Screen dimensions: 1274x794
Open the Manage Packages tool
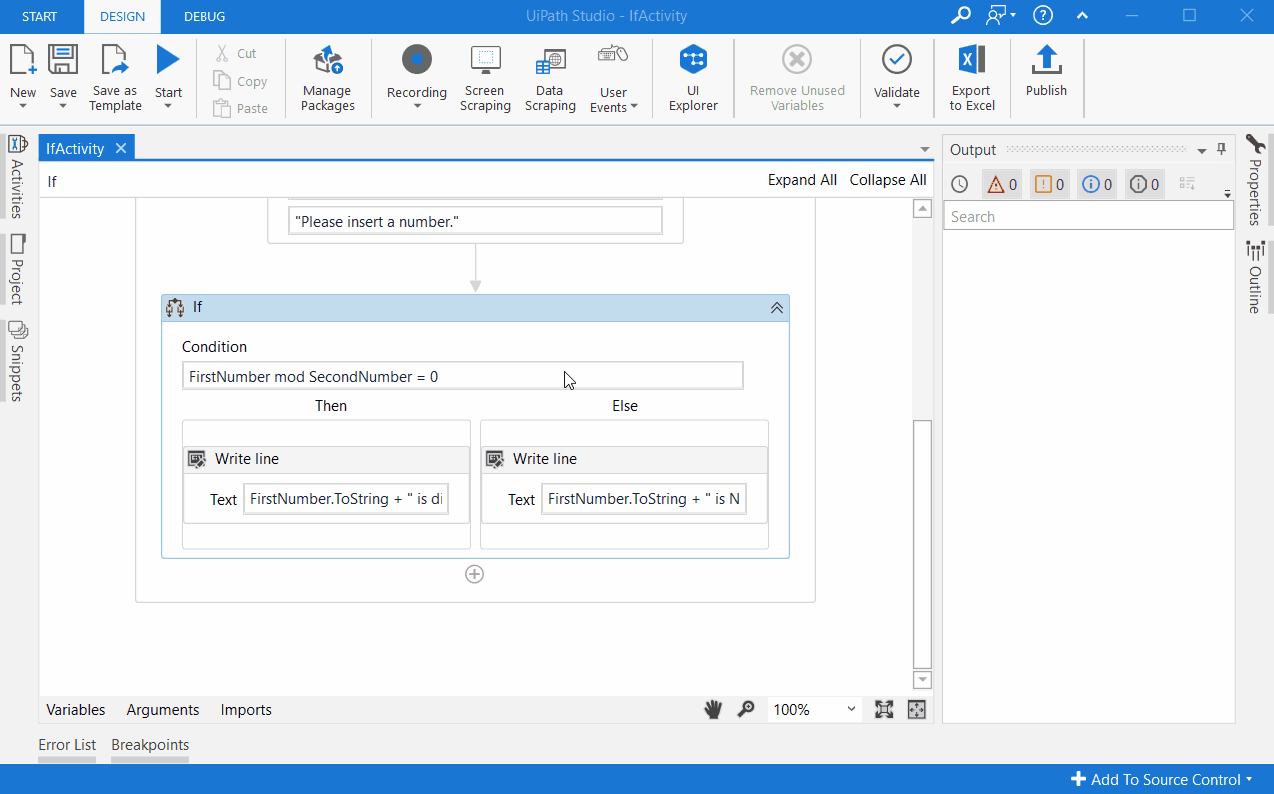[x=328, y=62]
